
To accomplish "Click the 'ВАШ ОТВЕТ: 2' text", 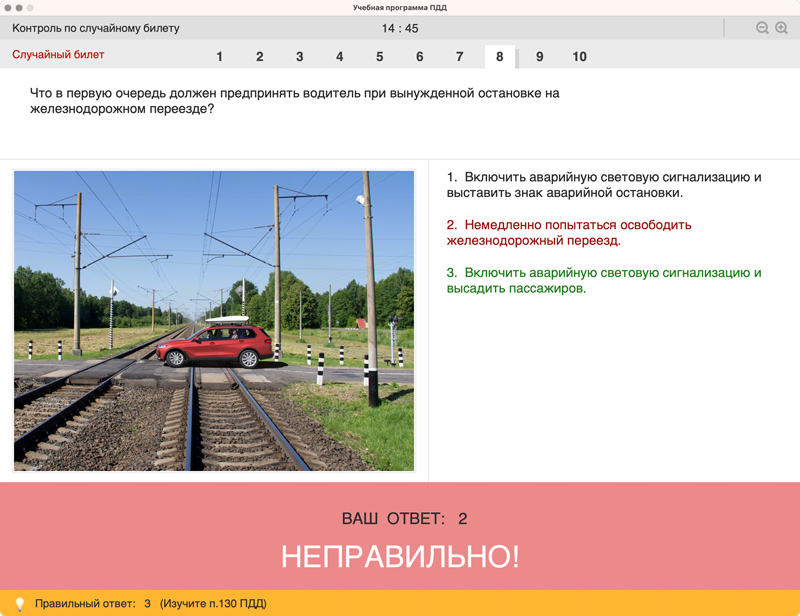I will click(x=405, y=519).
